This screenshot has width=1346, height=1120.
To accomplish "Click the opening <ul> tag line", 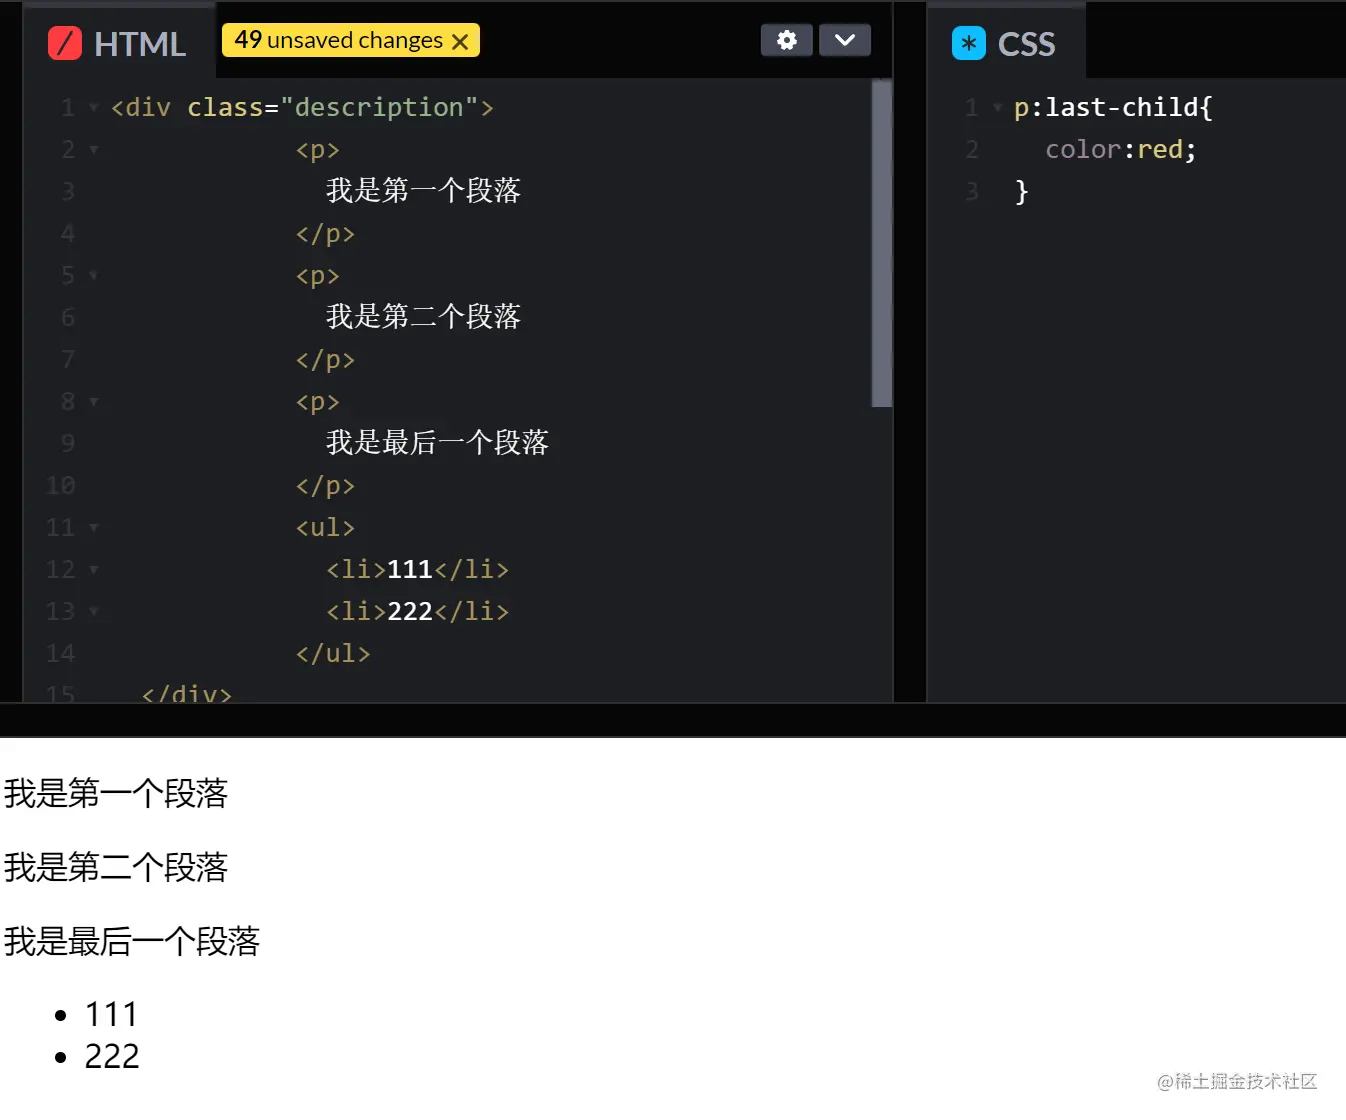I will pos(325,527).
